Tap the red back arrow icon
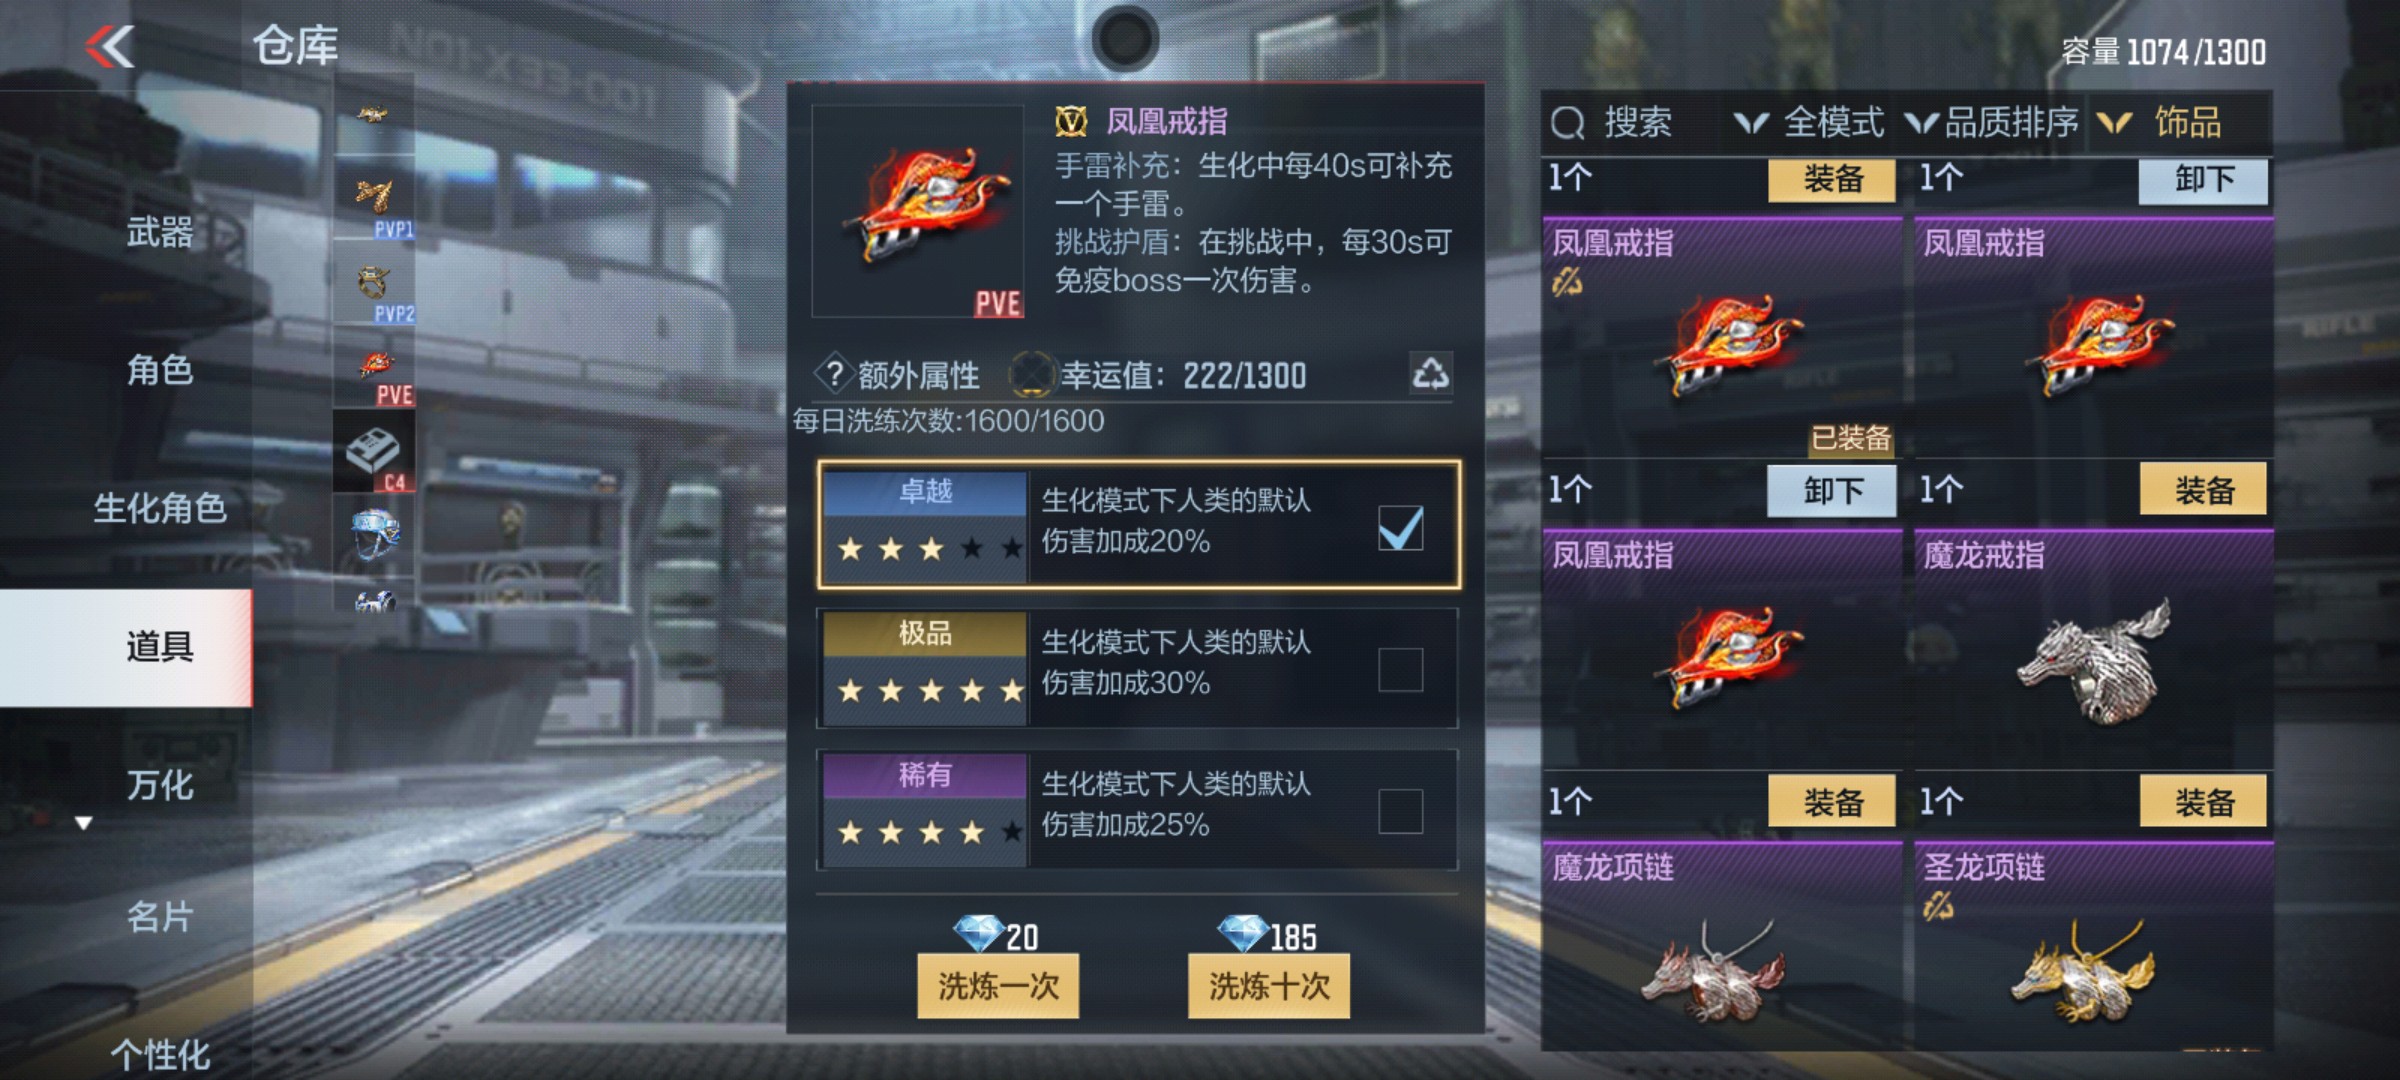The height and width of the screenshot is (1080, 2400). [110, 46]
